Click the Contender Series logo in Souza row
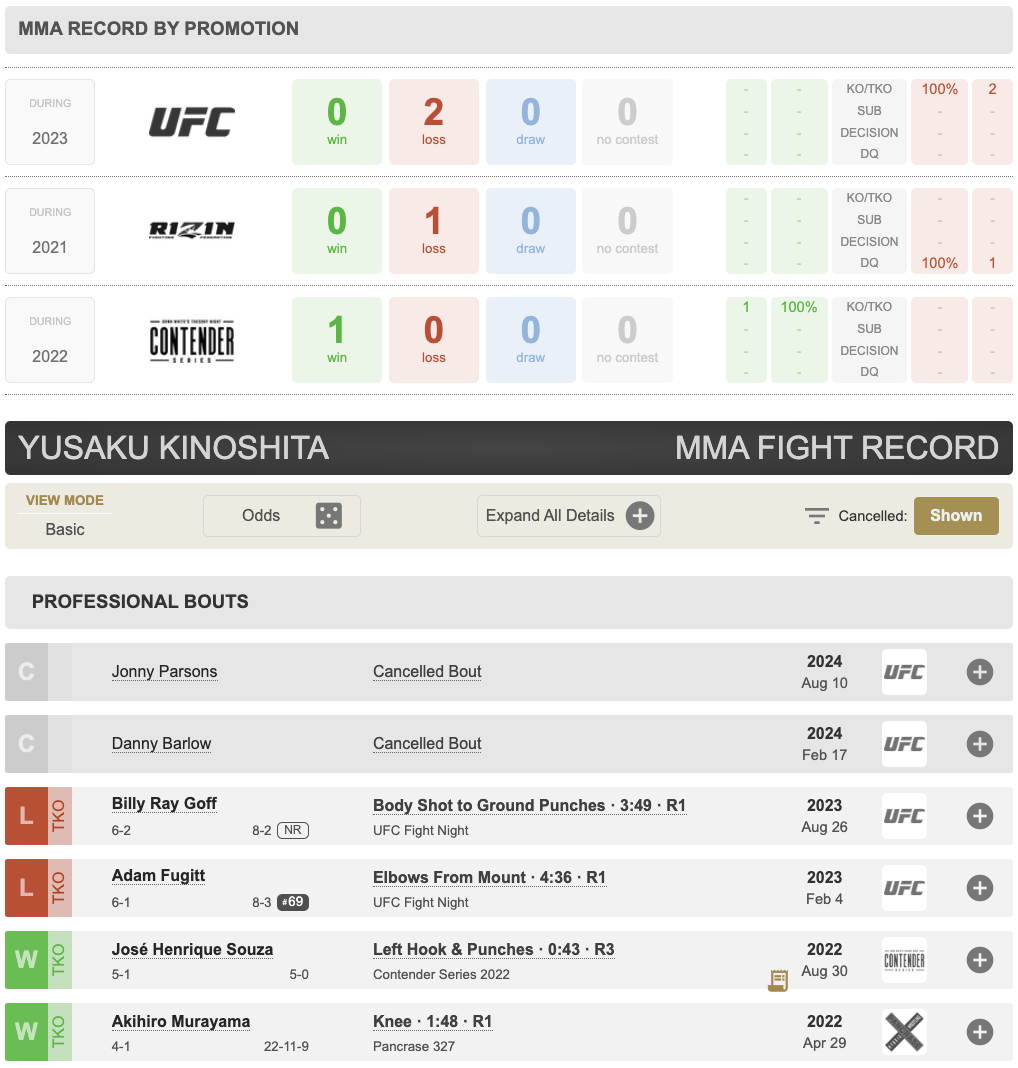This screenshot has height=1068, width=1018. (904, 960)
